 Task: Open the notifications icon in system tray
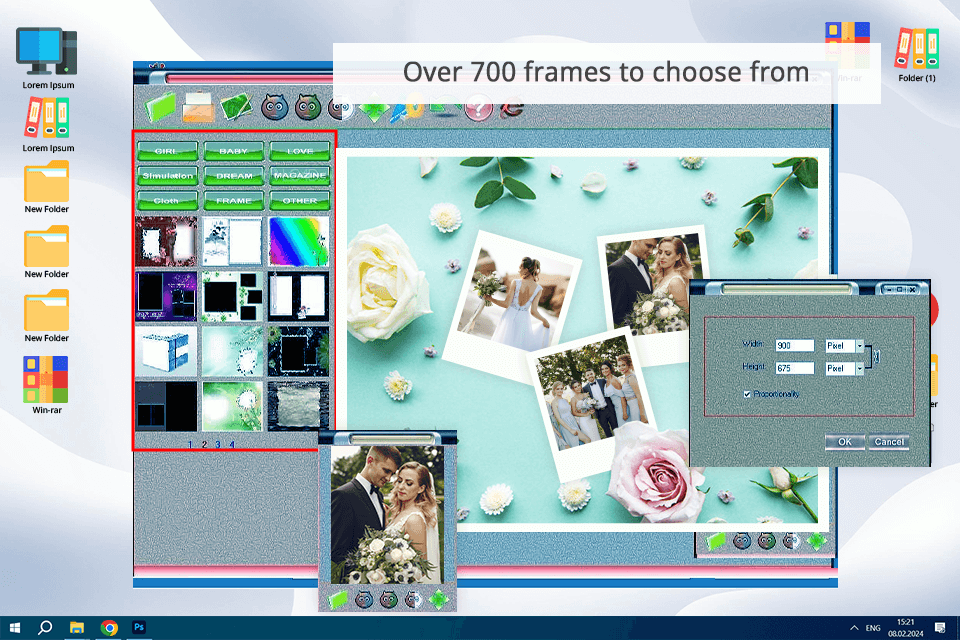point(940,628)
